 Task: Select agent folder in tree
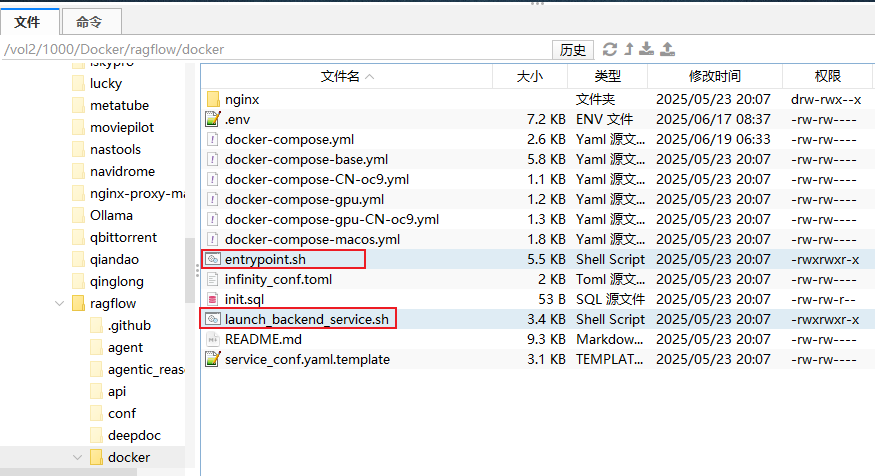tap(126, 348)
